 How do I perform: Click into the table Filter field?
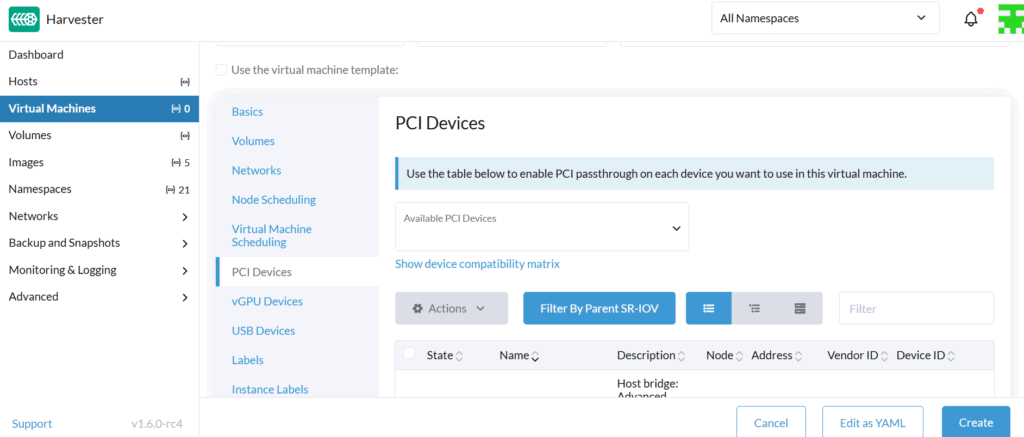[x=915, y=309]
